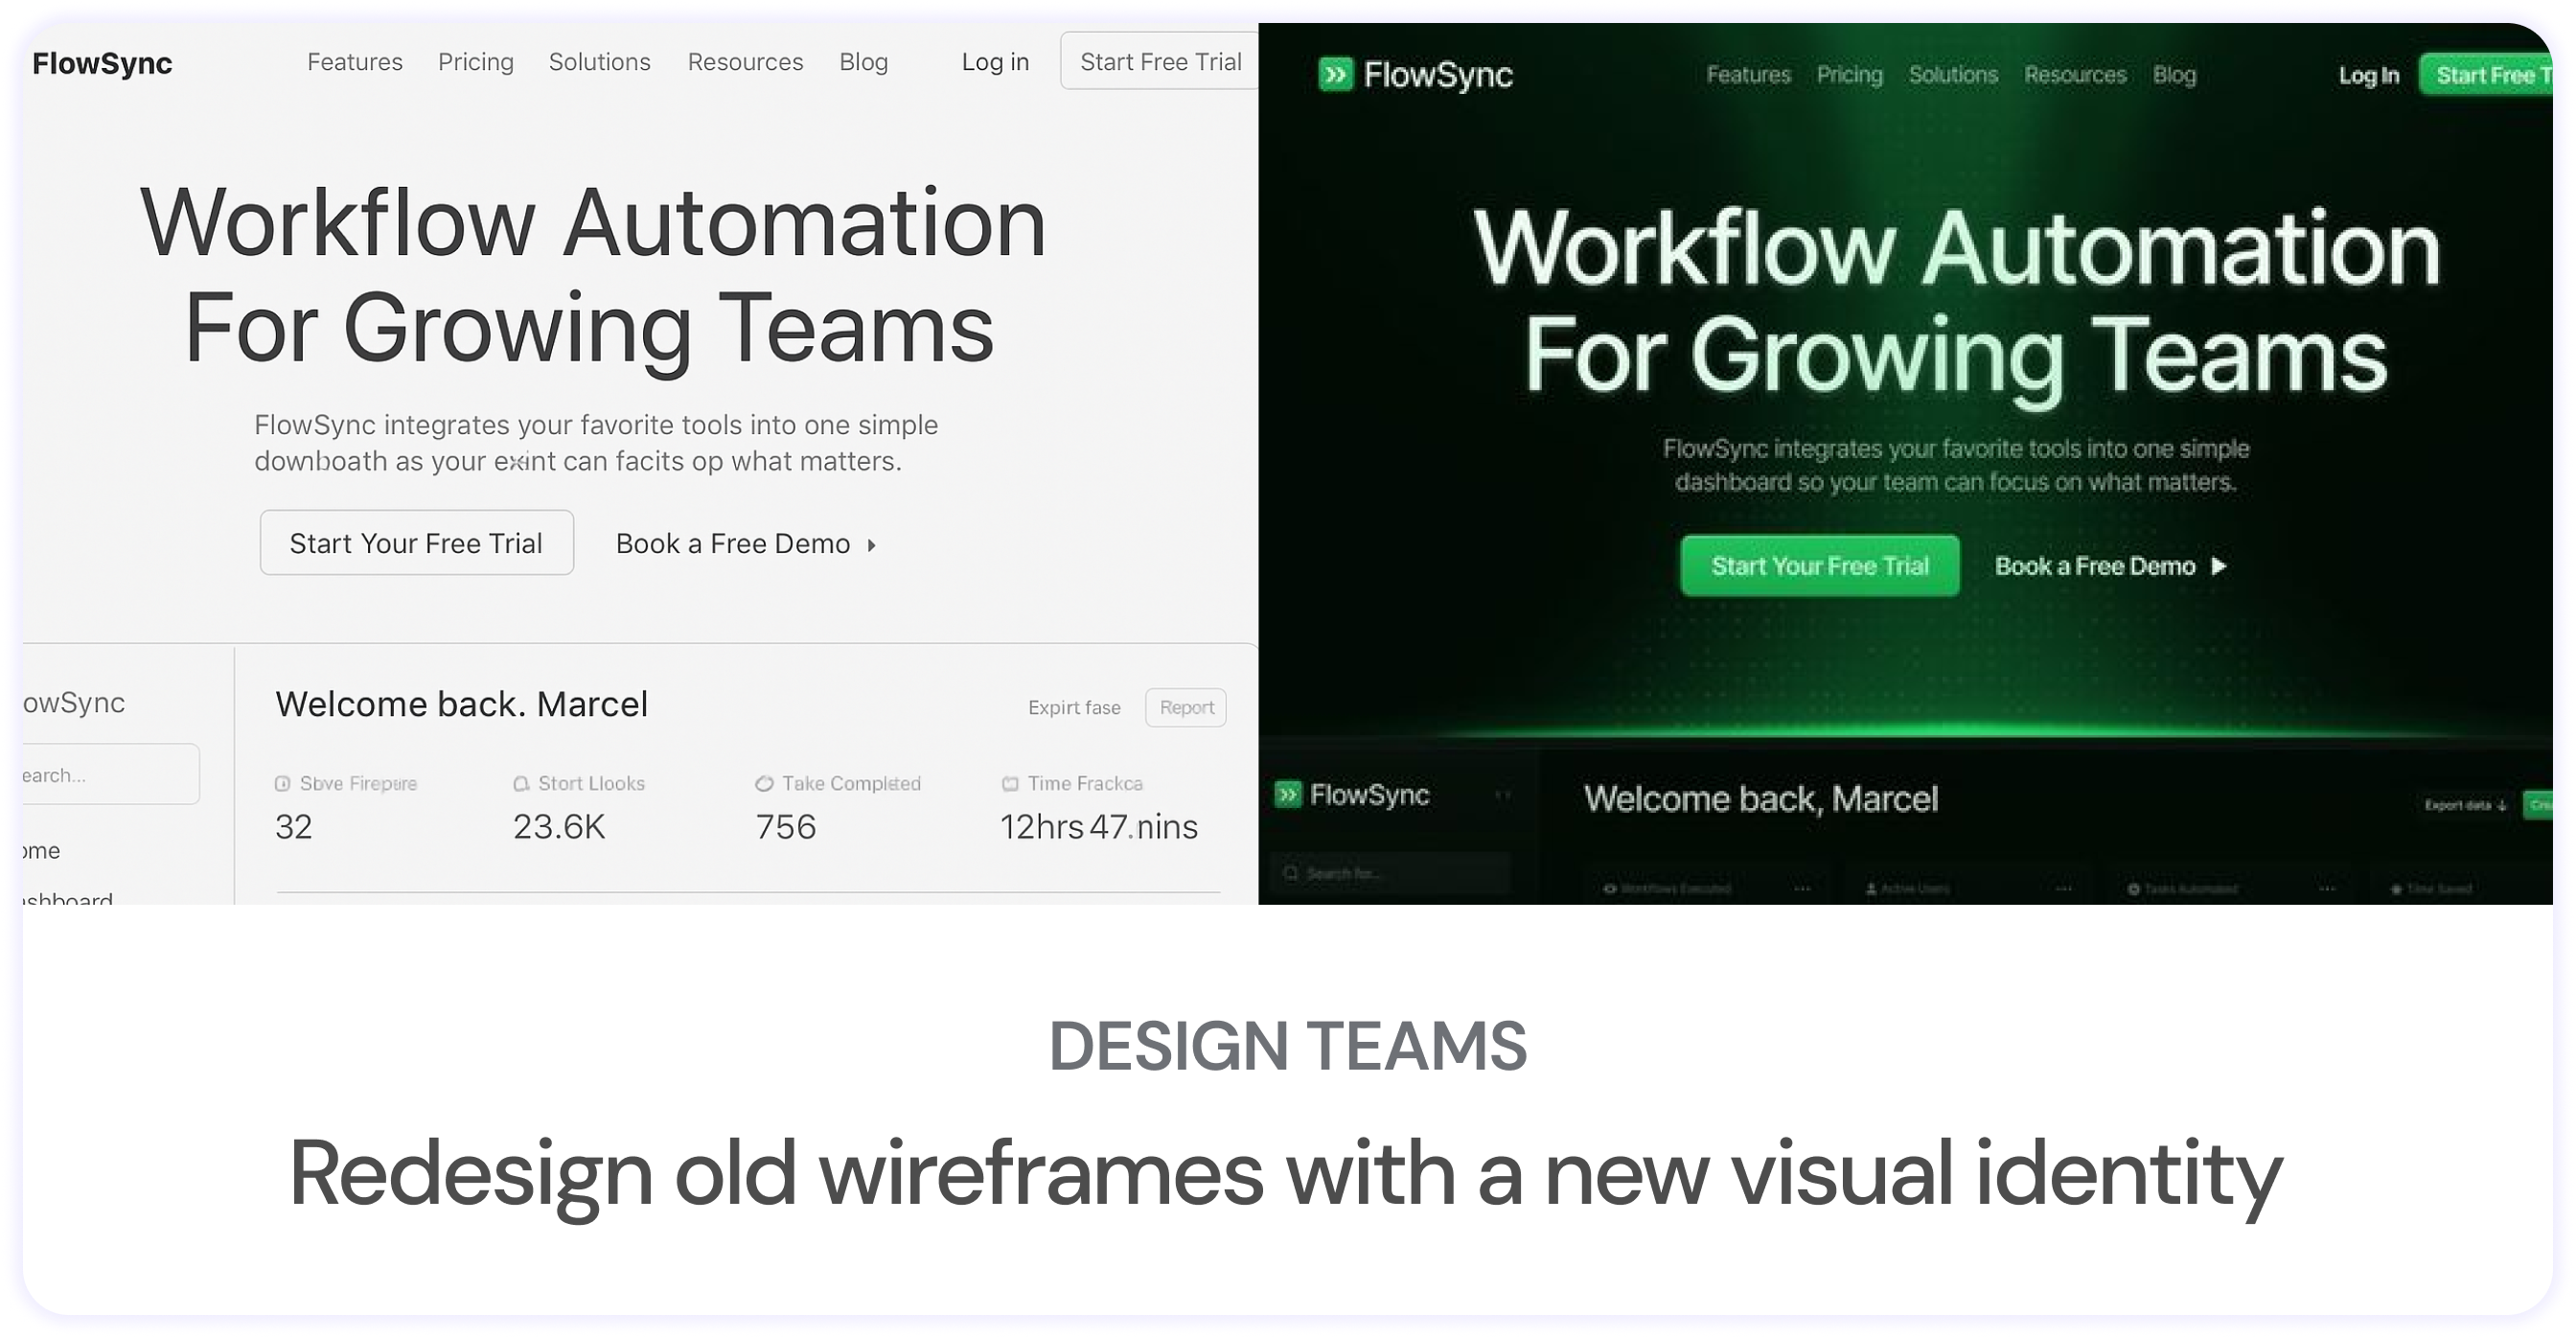Click the person icon on the Active Users card
The image size is (2576, 1338).
pos(1870,889)
